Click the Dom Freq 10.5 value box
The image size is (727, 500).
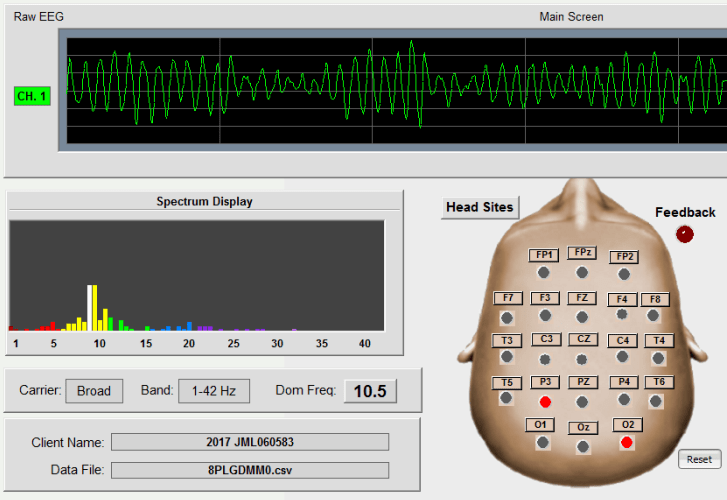click(369, 390)
